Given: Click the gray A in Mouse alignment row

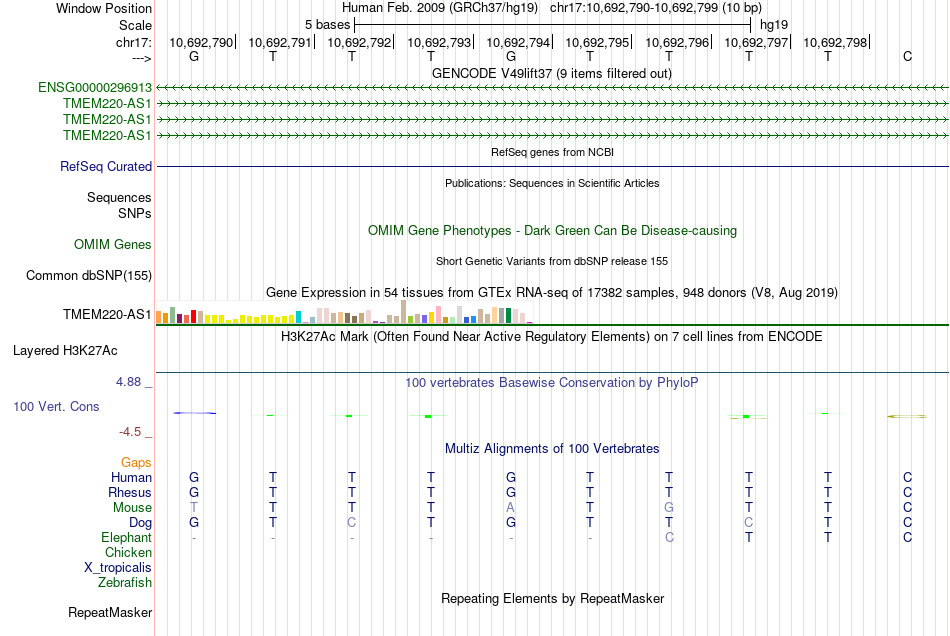Looking at the screenshot, I should (511, 508).
